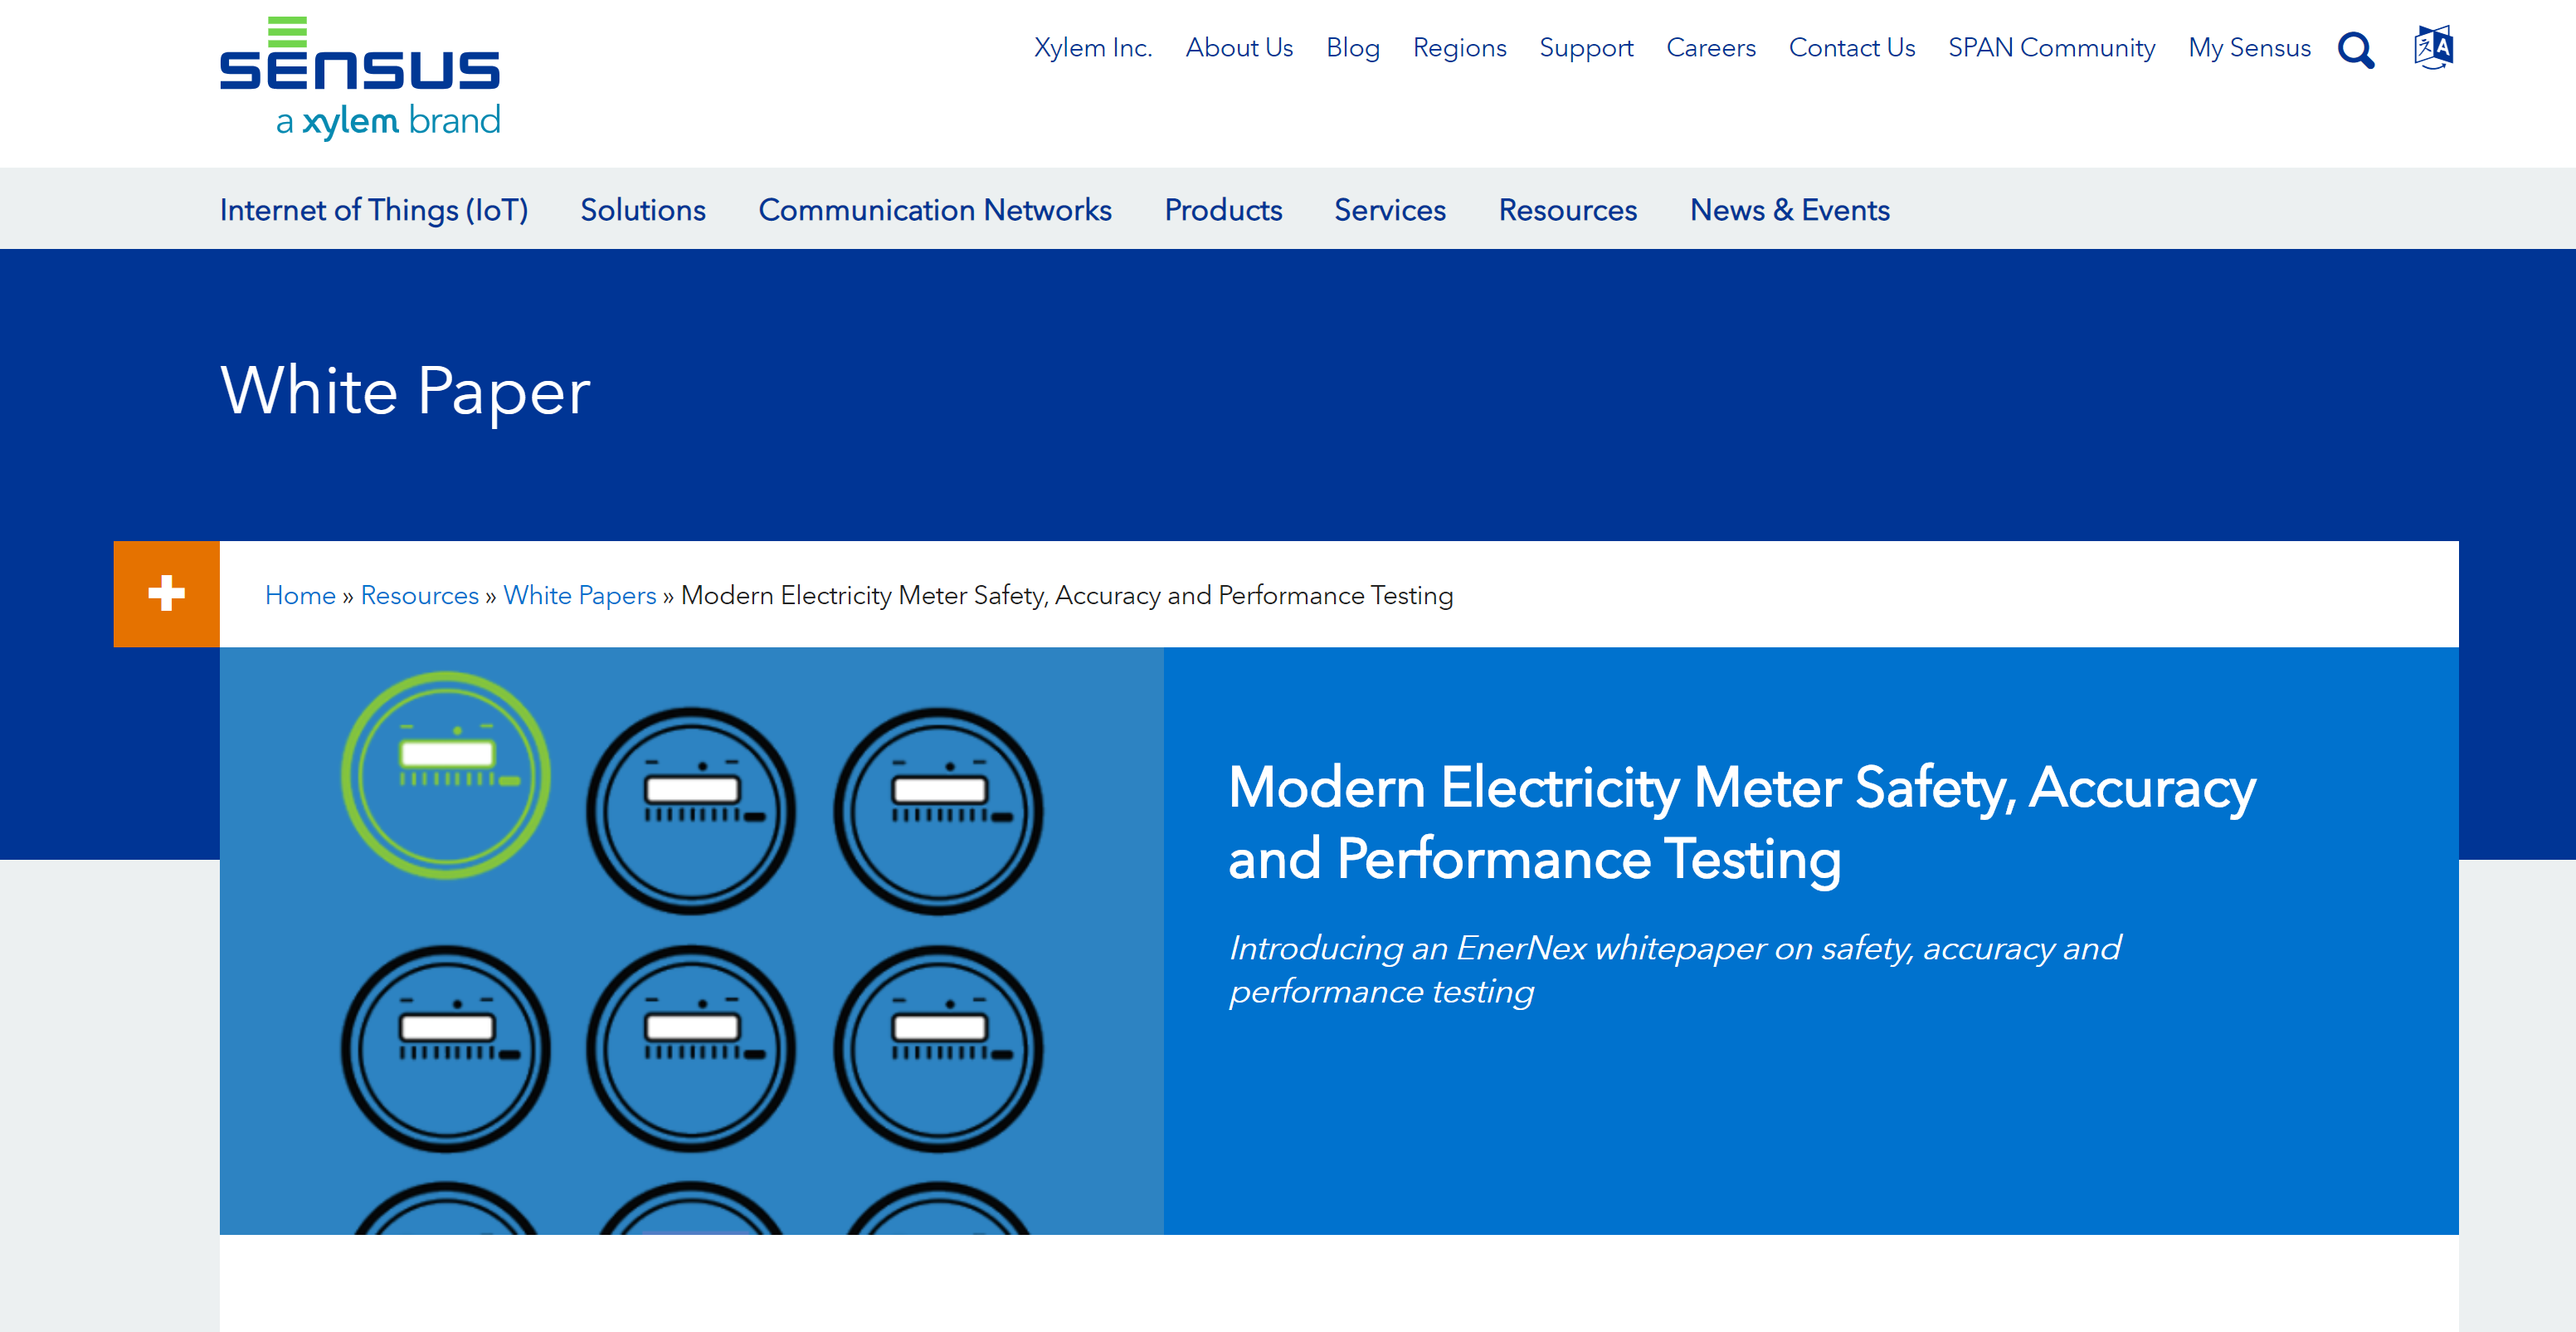2576x1332 pixels.
Task: Click White Papers breadcrumb link
Action: 580,595
